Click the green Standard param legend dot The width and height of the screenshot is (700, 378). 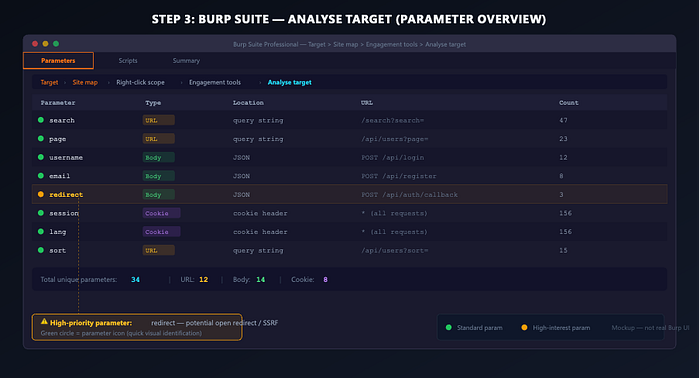click(x=449, y=328)
